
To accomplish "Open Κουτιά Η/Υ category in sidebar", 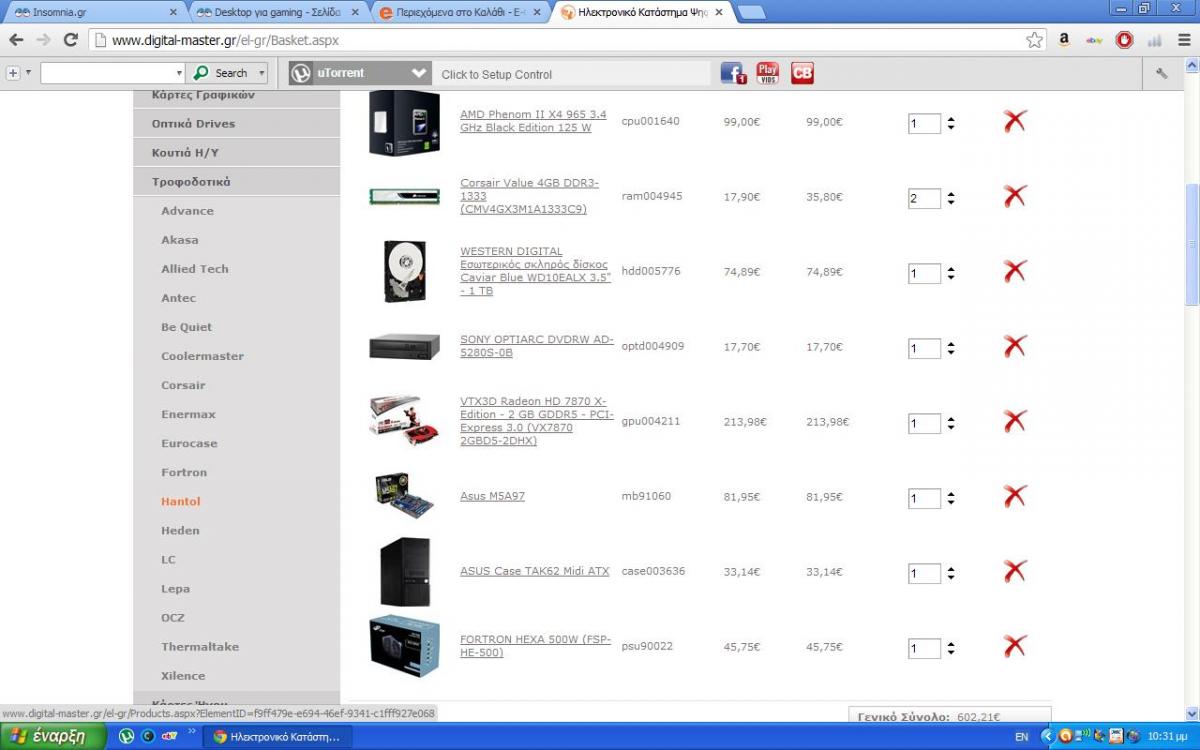I will (x=237, y=153).
